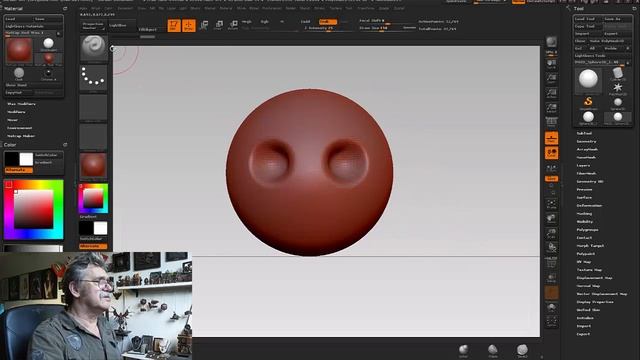Open the Dots stroke type picker
This screenshot has width=640, height=360.
coord(93,78)
